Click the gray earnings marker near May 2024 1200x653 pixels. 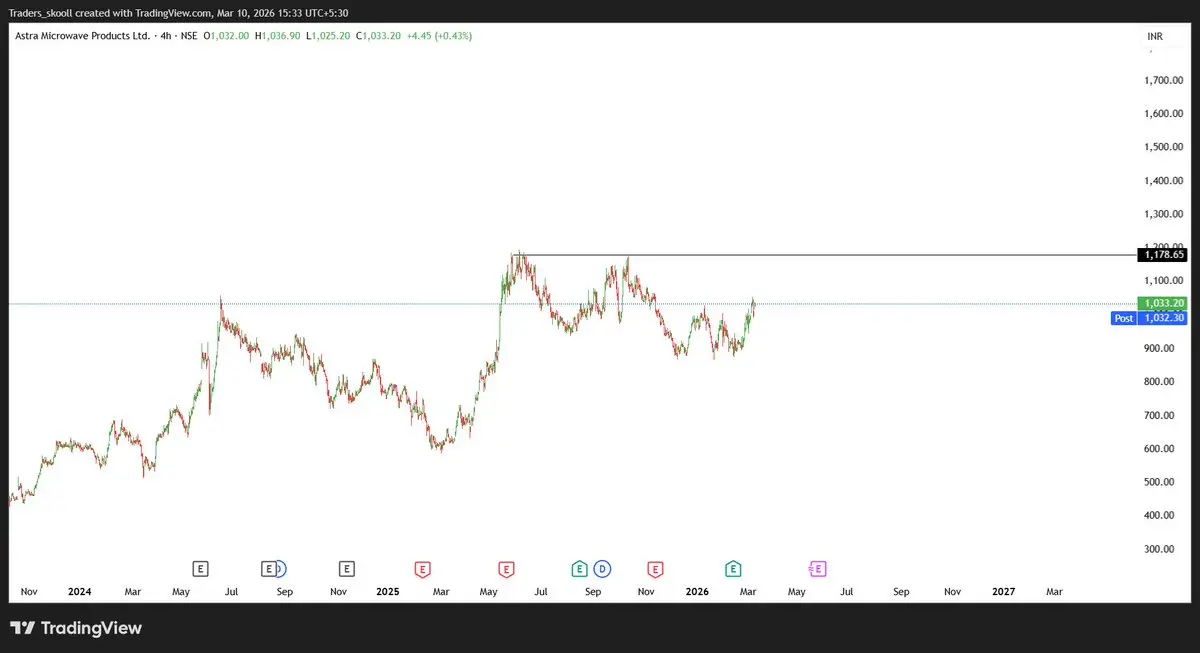pyautogui.click(x=201, y=569)
